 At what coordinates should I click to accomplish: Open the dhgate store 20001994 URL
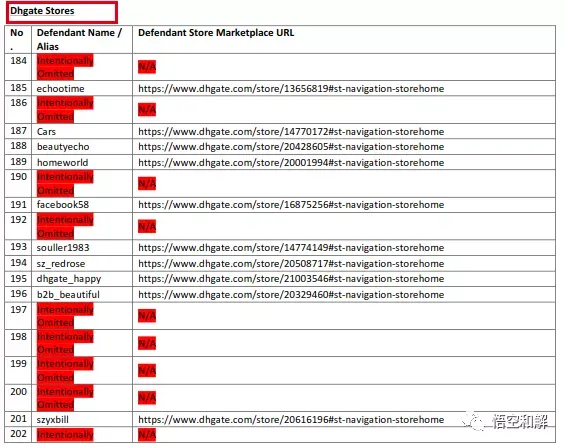[x=291, y=163]
